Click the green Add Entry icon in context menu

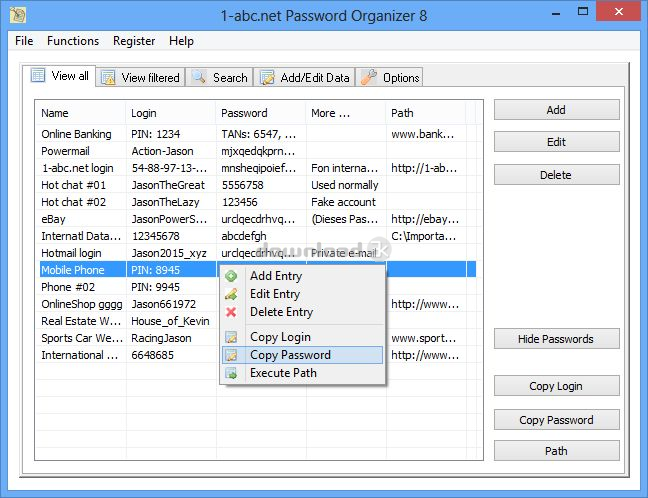(231, 276)
